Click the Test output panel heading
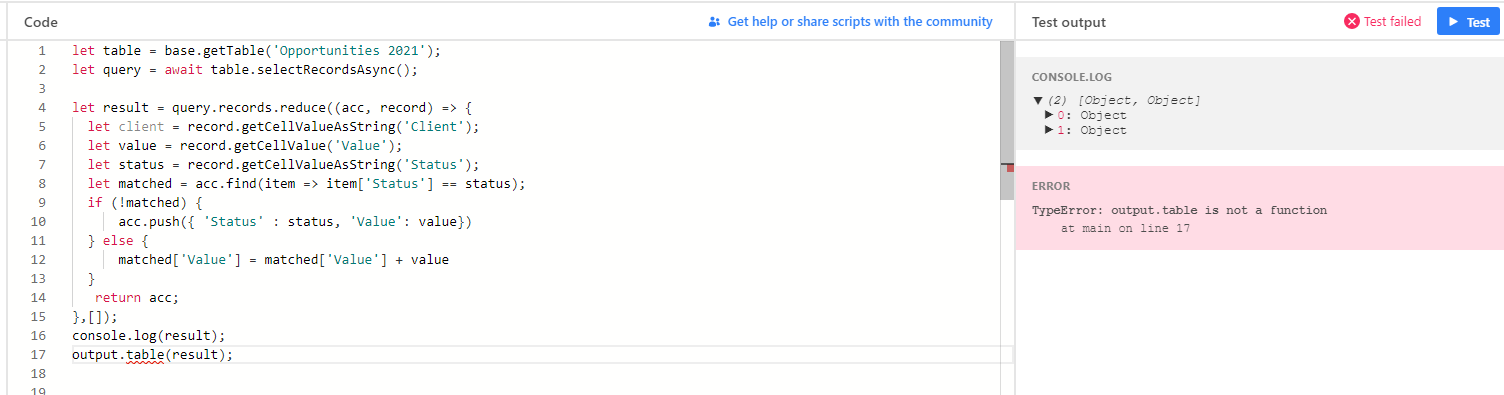1504x395 pixels. 1069,22
